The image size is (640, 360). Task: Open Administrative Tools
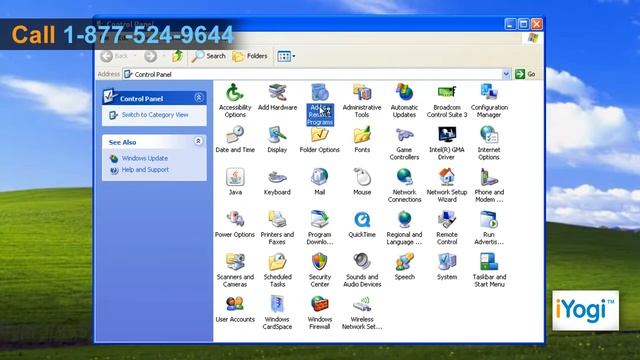coord(362,100)
